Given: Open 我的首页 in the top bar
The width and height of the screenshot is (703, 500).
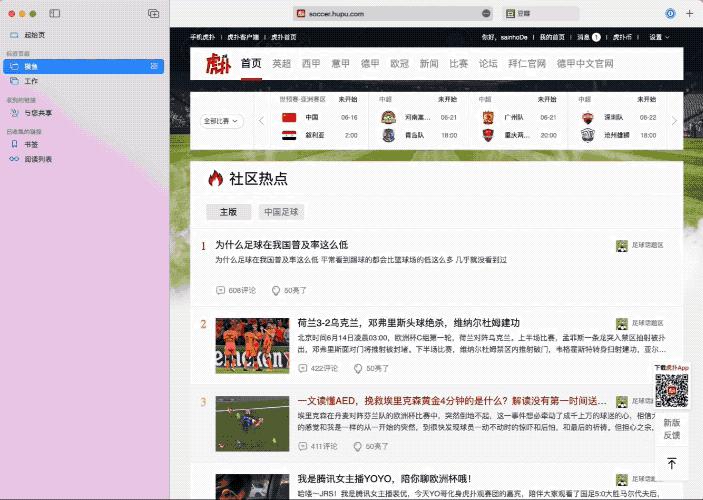Looking at the screenshot, I should (552, 37).
